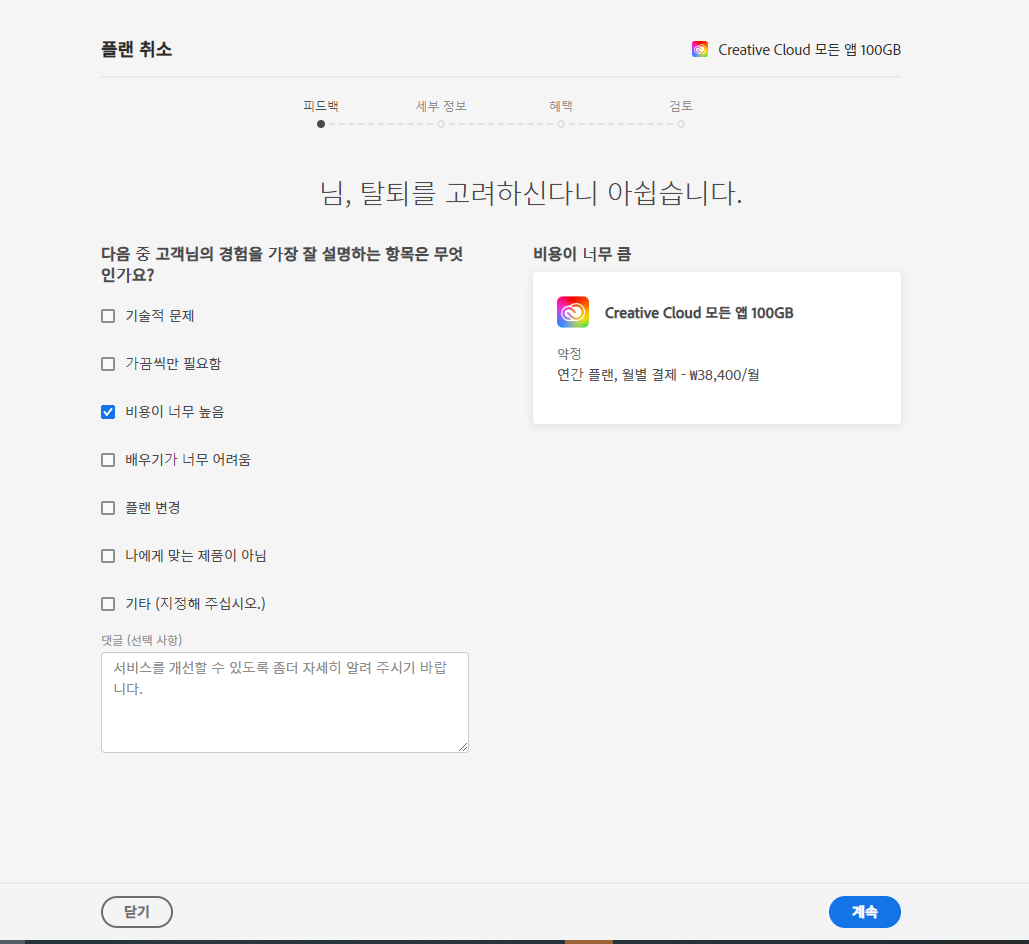Click the Creative Cloud icon in the plan card
The height and width of the screenshot is (944, 1029).
click(573, 312)
